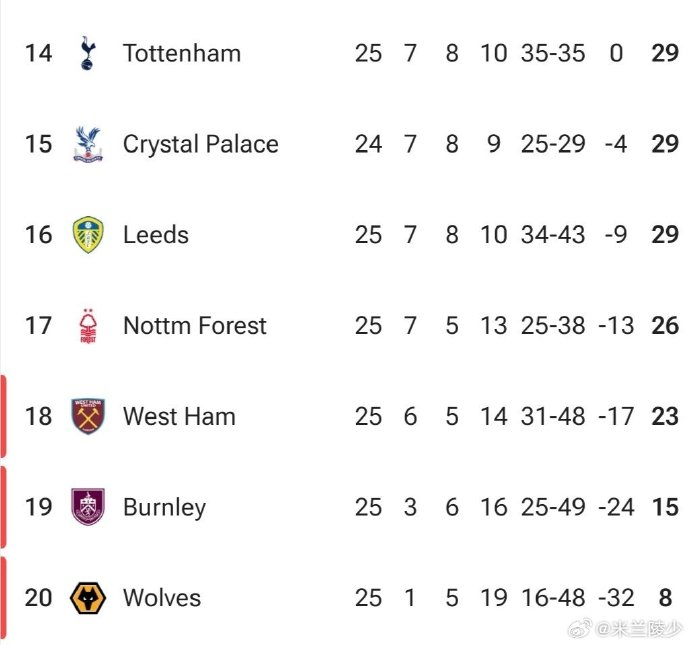
Task: Click the Crystal Palace club crest
Action: click(x=88, y=144)
